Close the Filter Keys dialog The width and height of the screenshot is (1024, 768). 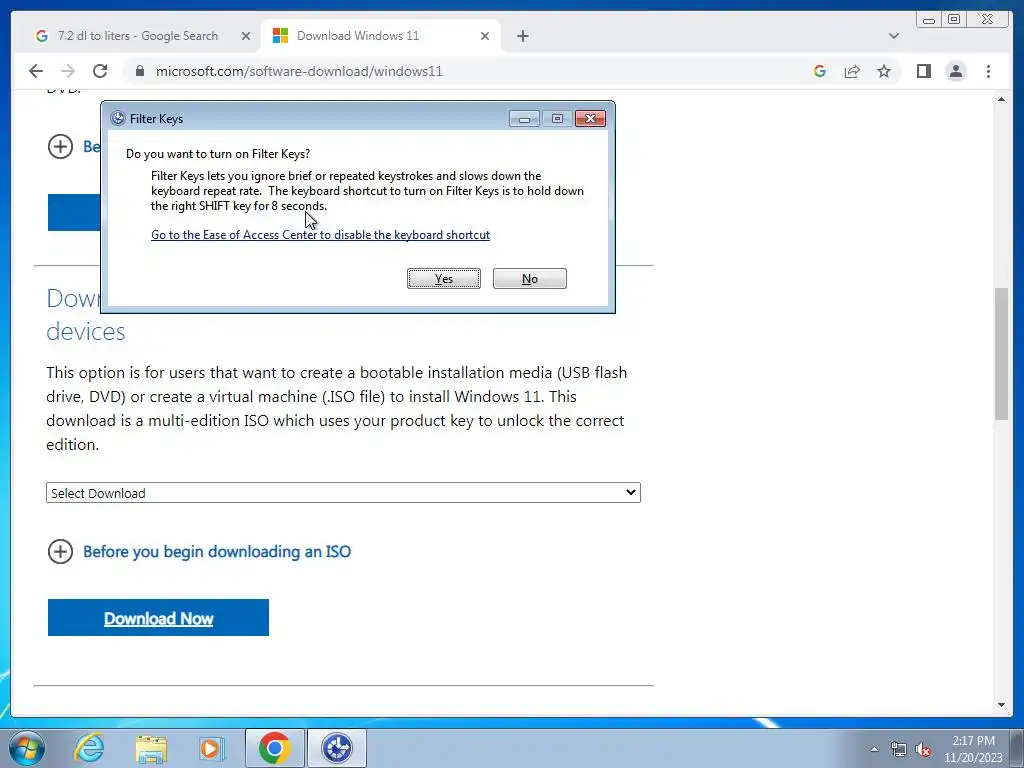[x=590, y=118]
